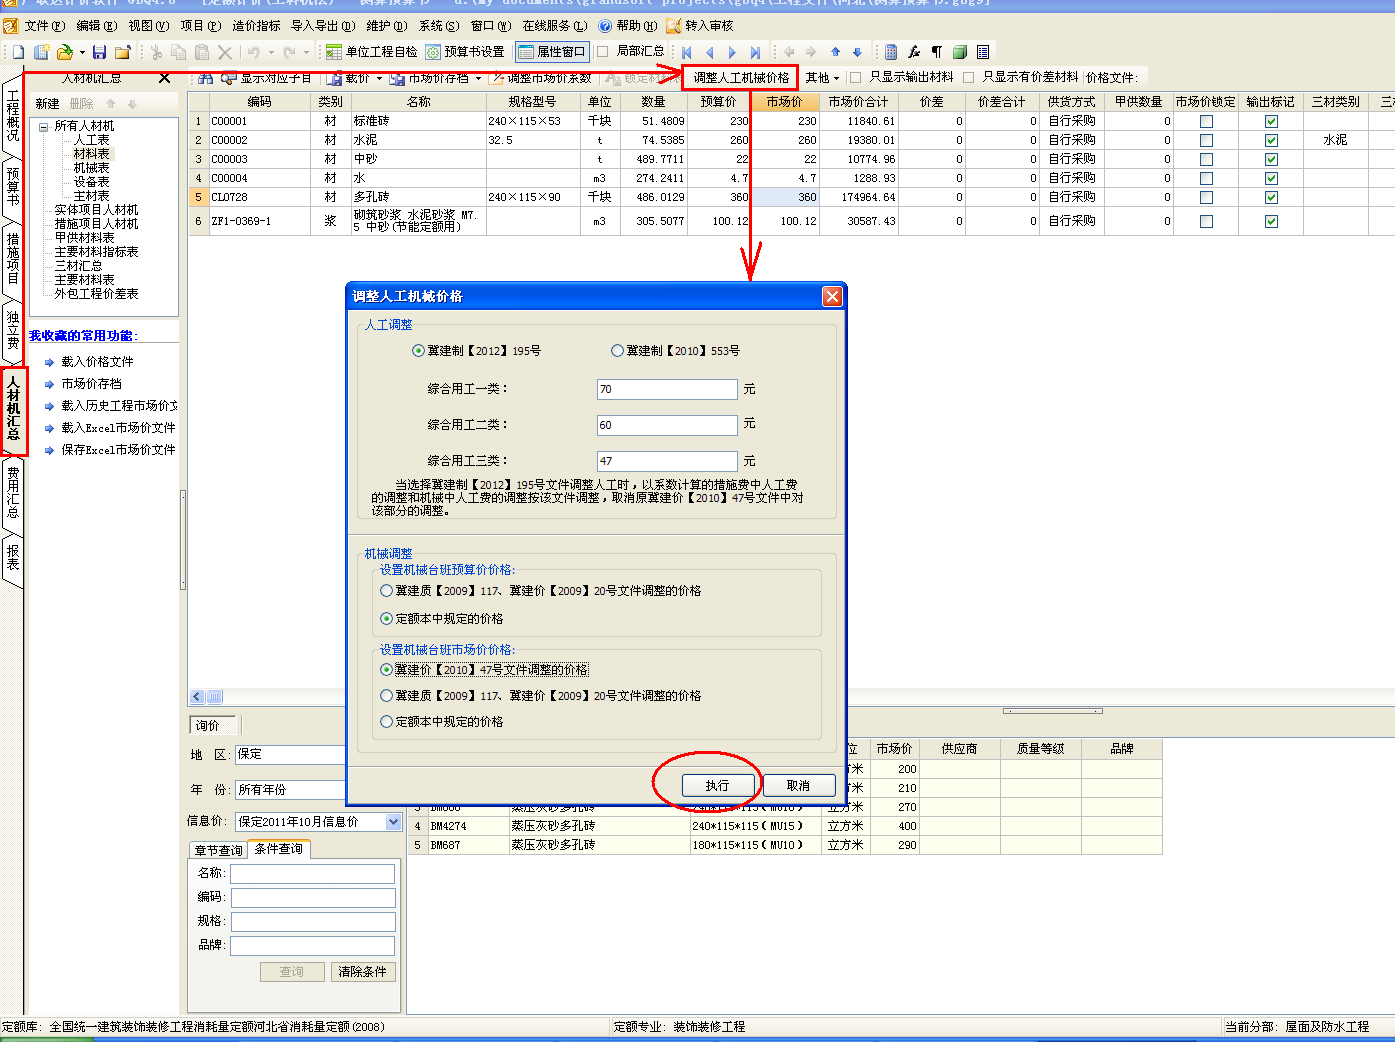
Task: Click 调整人工机械价格 toolbar button
Action: [741, 78]
